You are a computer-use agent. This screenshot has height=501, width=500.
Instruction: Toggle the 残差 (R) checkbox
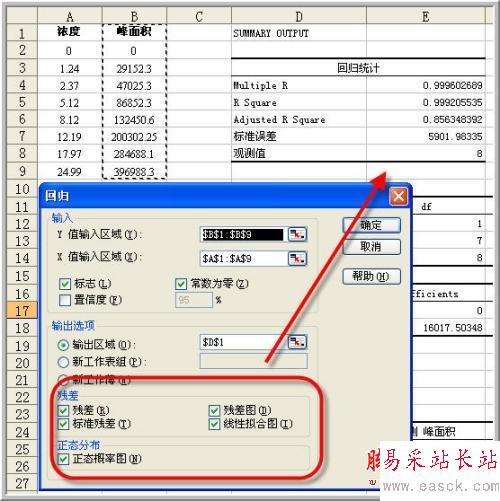pos(63,410)
